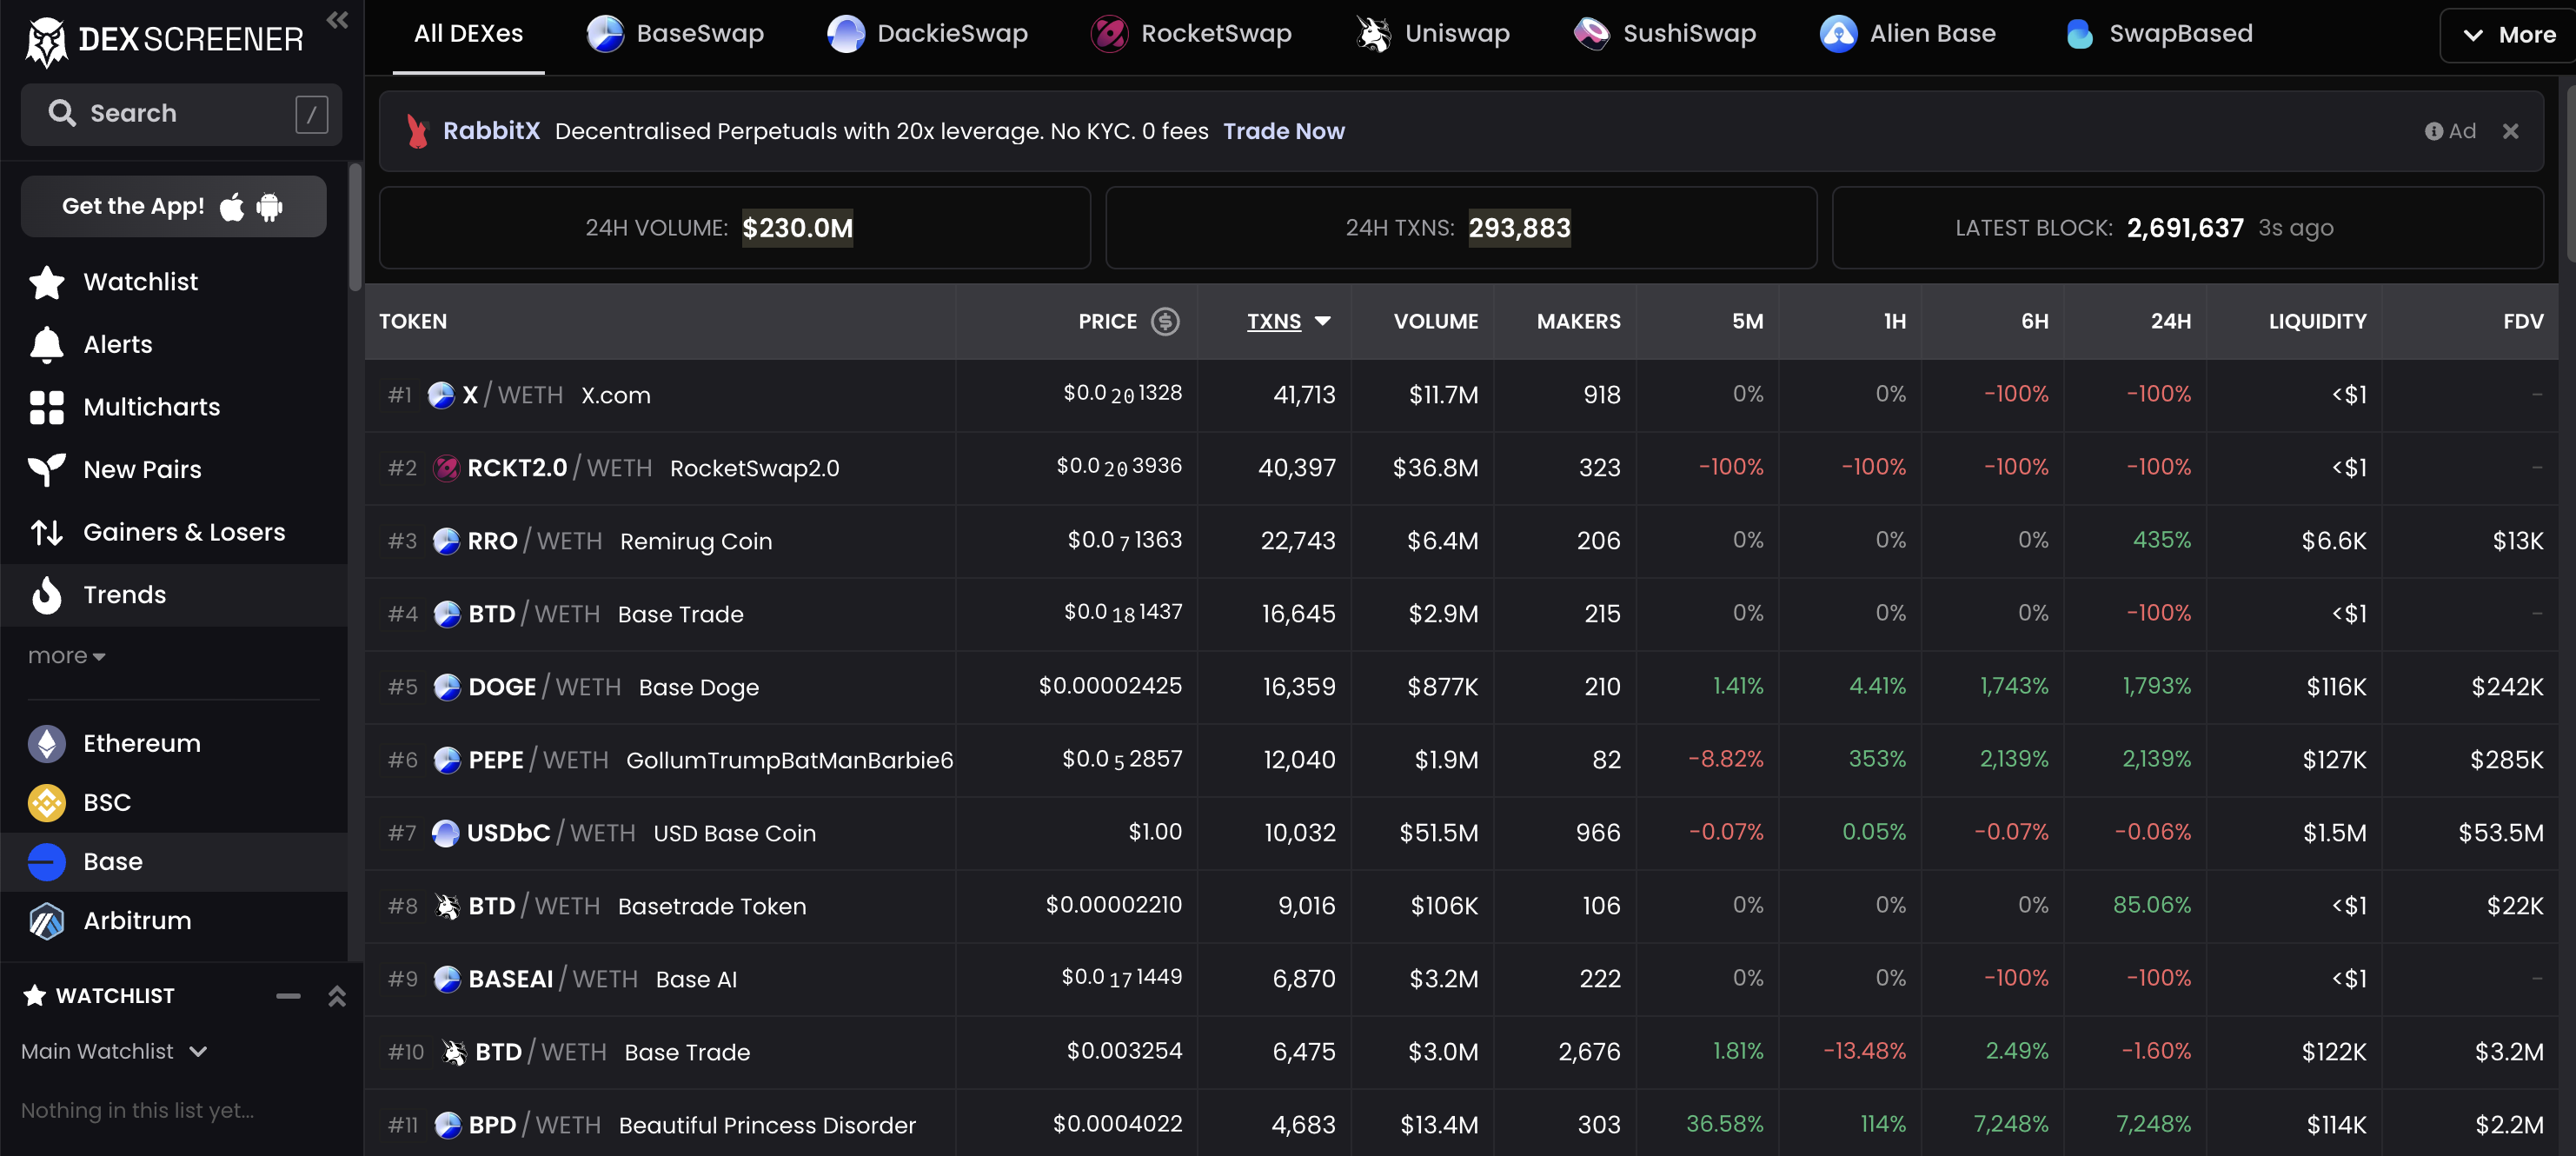The width and height of the screenshot is (2576, 1156).
Task: Click the DEX Screener owl logo
Action: [x=46, y=41]
